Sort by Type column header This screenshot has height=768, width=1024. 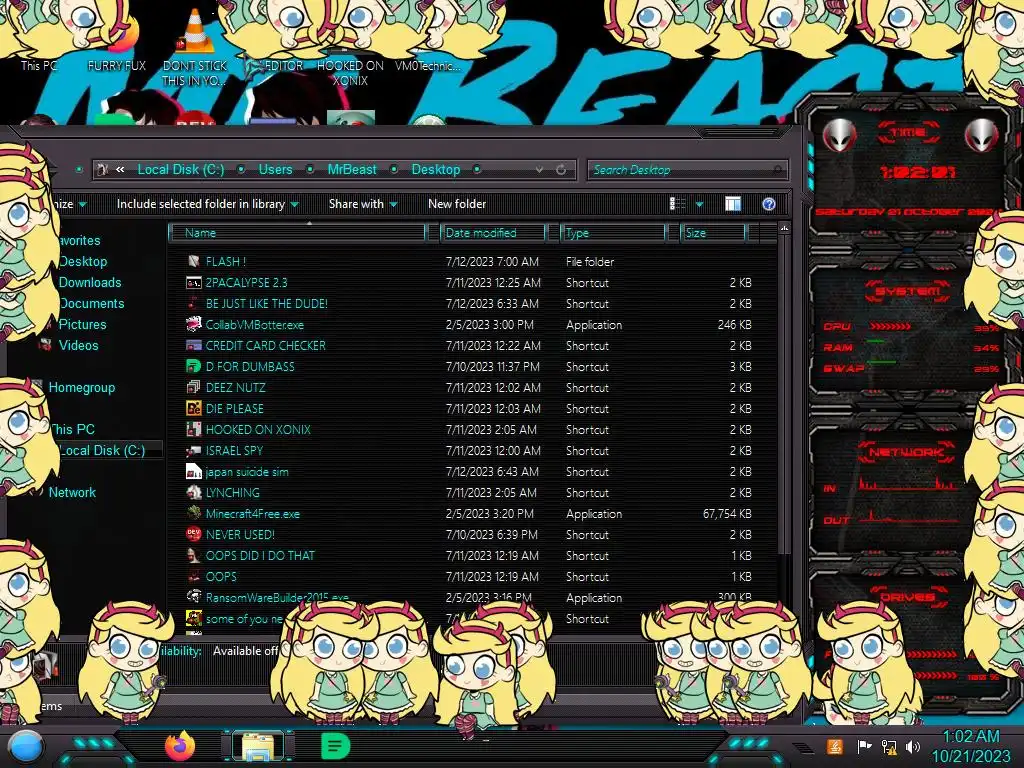pyautogui.click(x=613, y=232)
